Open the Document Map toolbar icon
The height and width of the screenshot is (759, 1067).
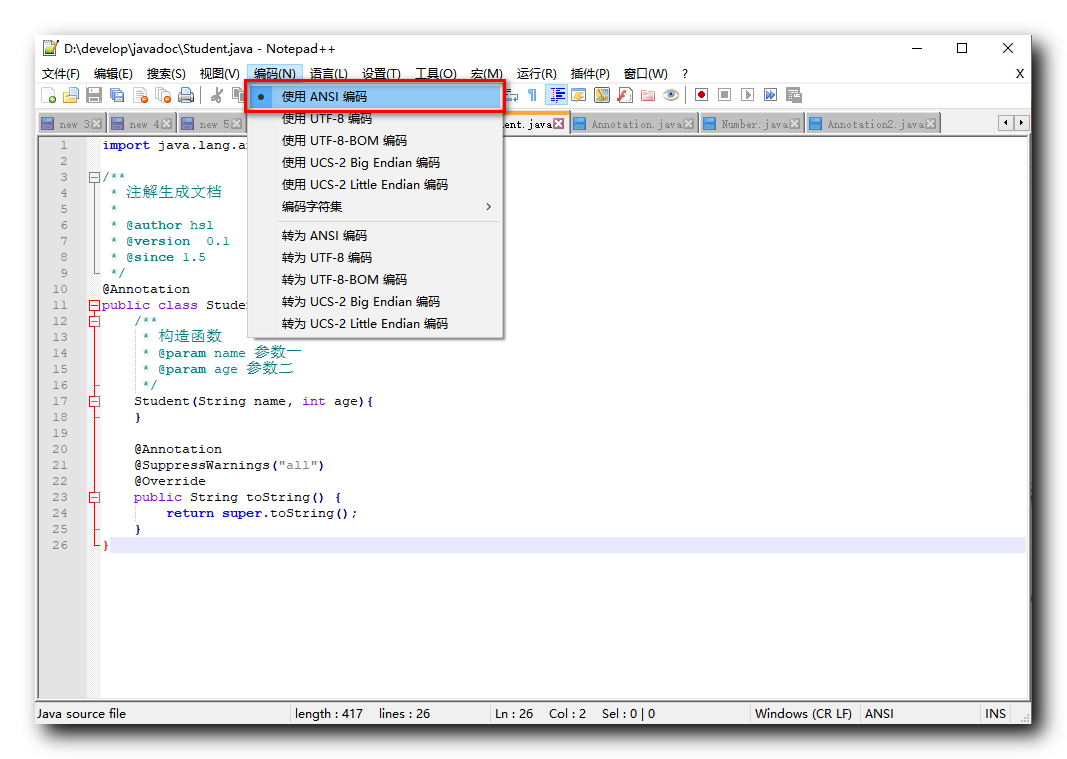coord(602,95)
